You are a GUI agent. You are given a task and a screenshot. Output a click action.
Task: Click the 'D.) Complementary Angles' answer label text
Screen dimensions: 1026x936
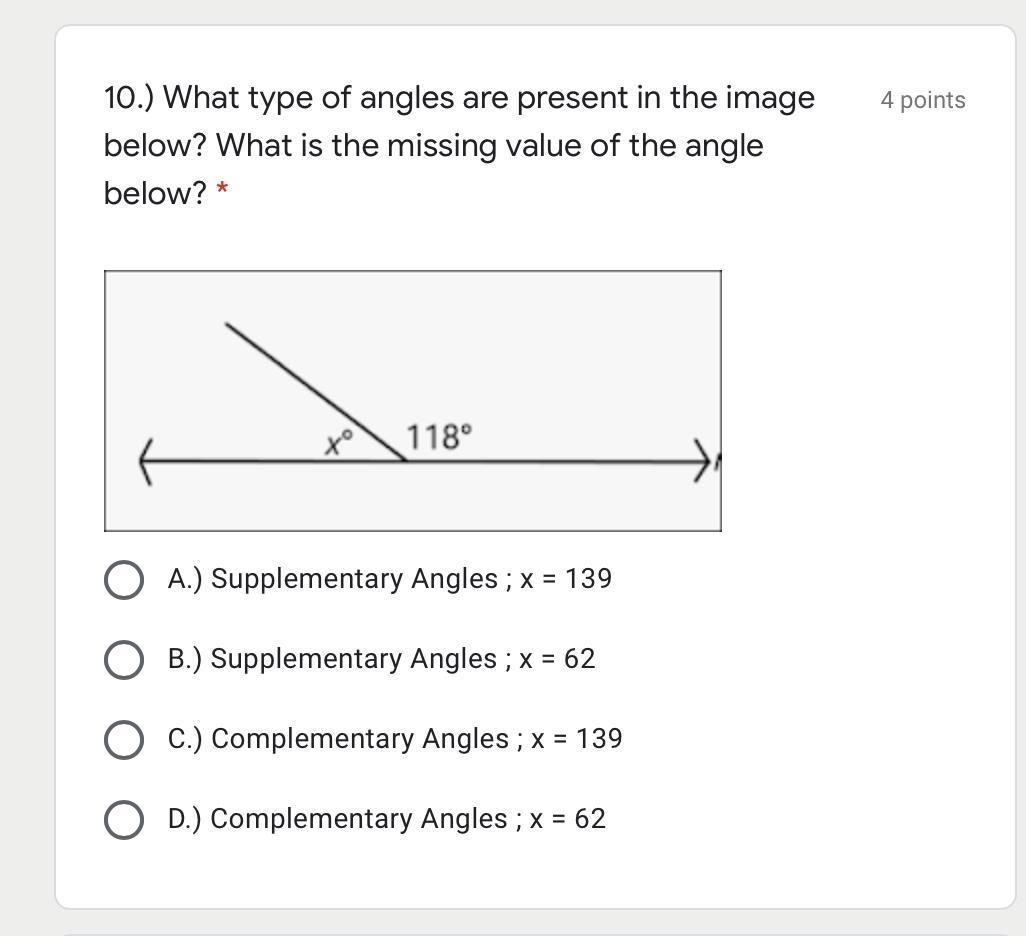[x=386, y=819]
